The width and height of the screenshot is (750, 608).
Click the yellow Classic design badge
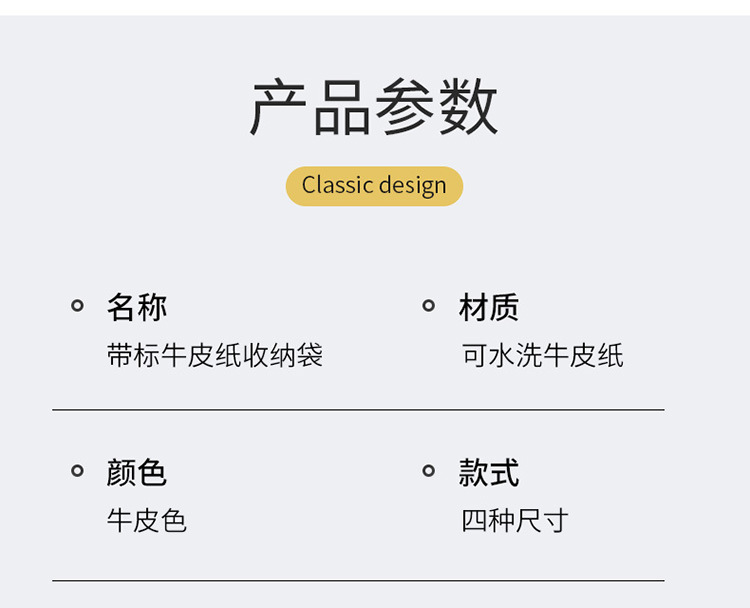tap(374, 186)
